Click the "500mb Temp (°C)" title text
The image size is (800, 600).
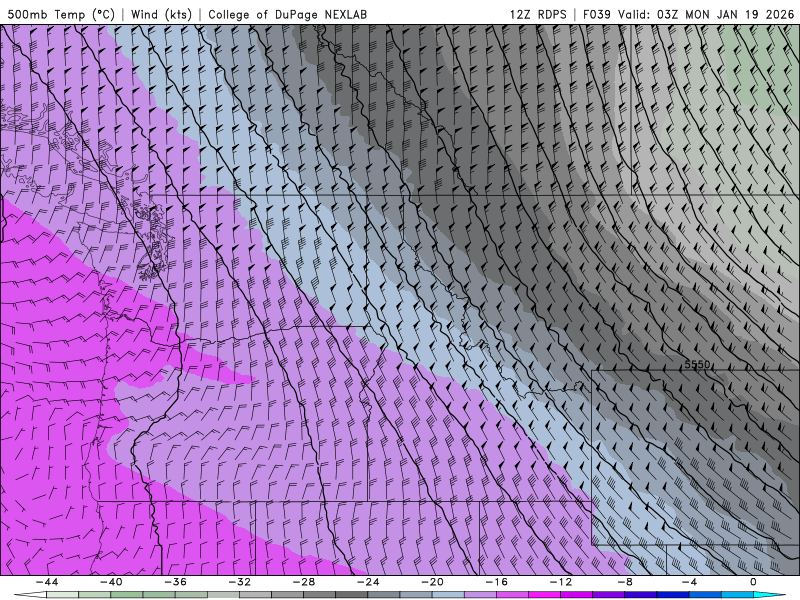61,14
